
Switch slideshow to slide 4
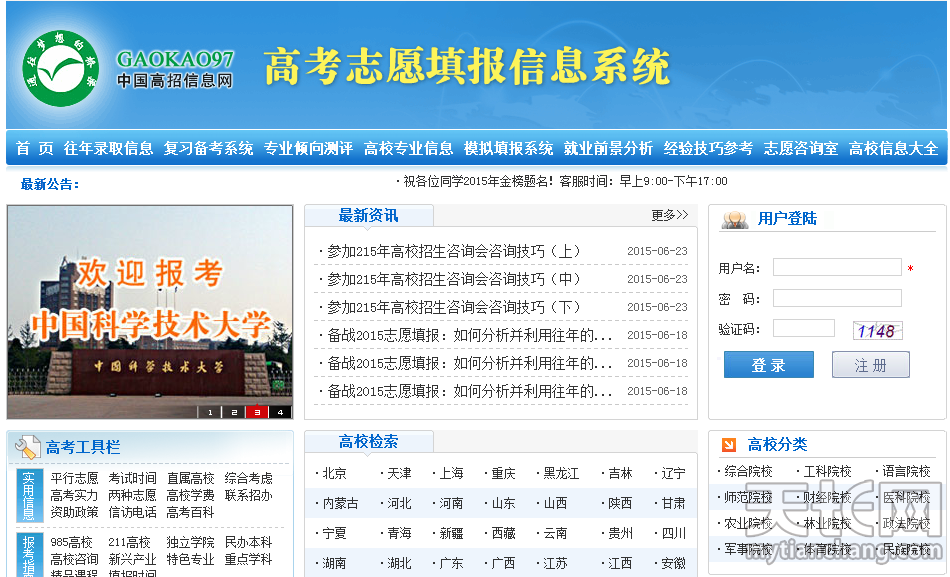click(280, 412)
